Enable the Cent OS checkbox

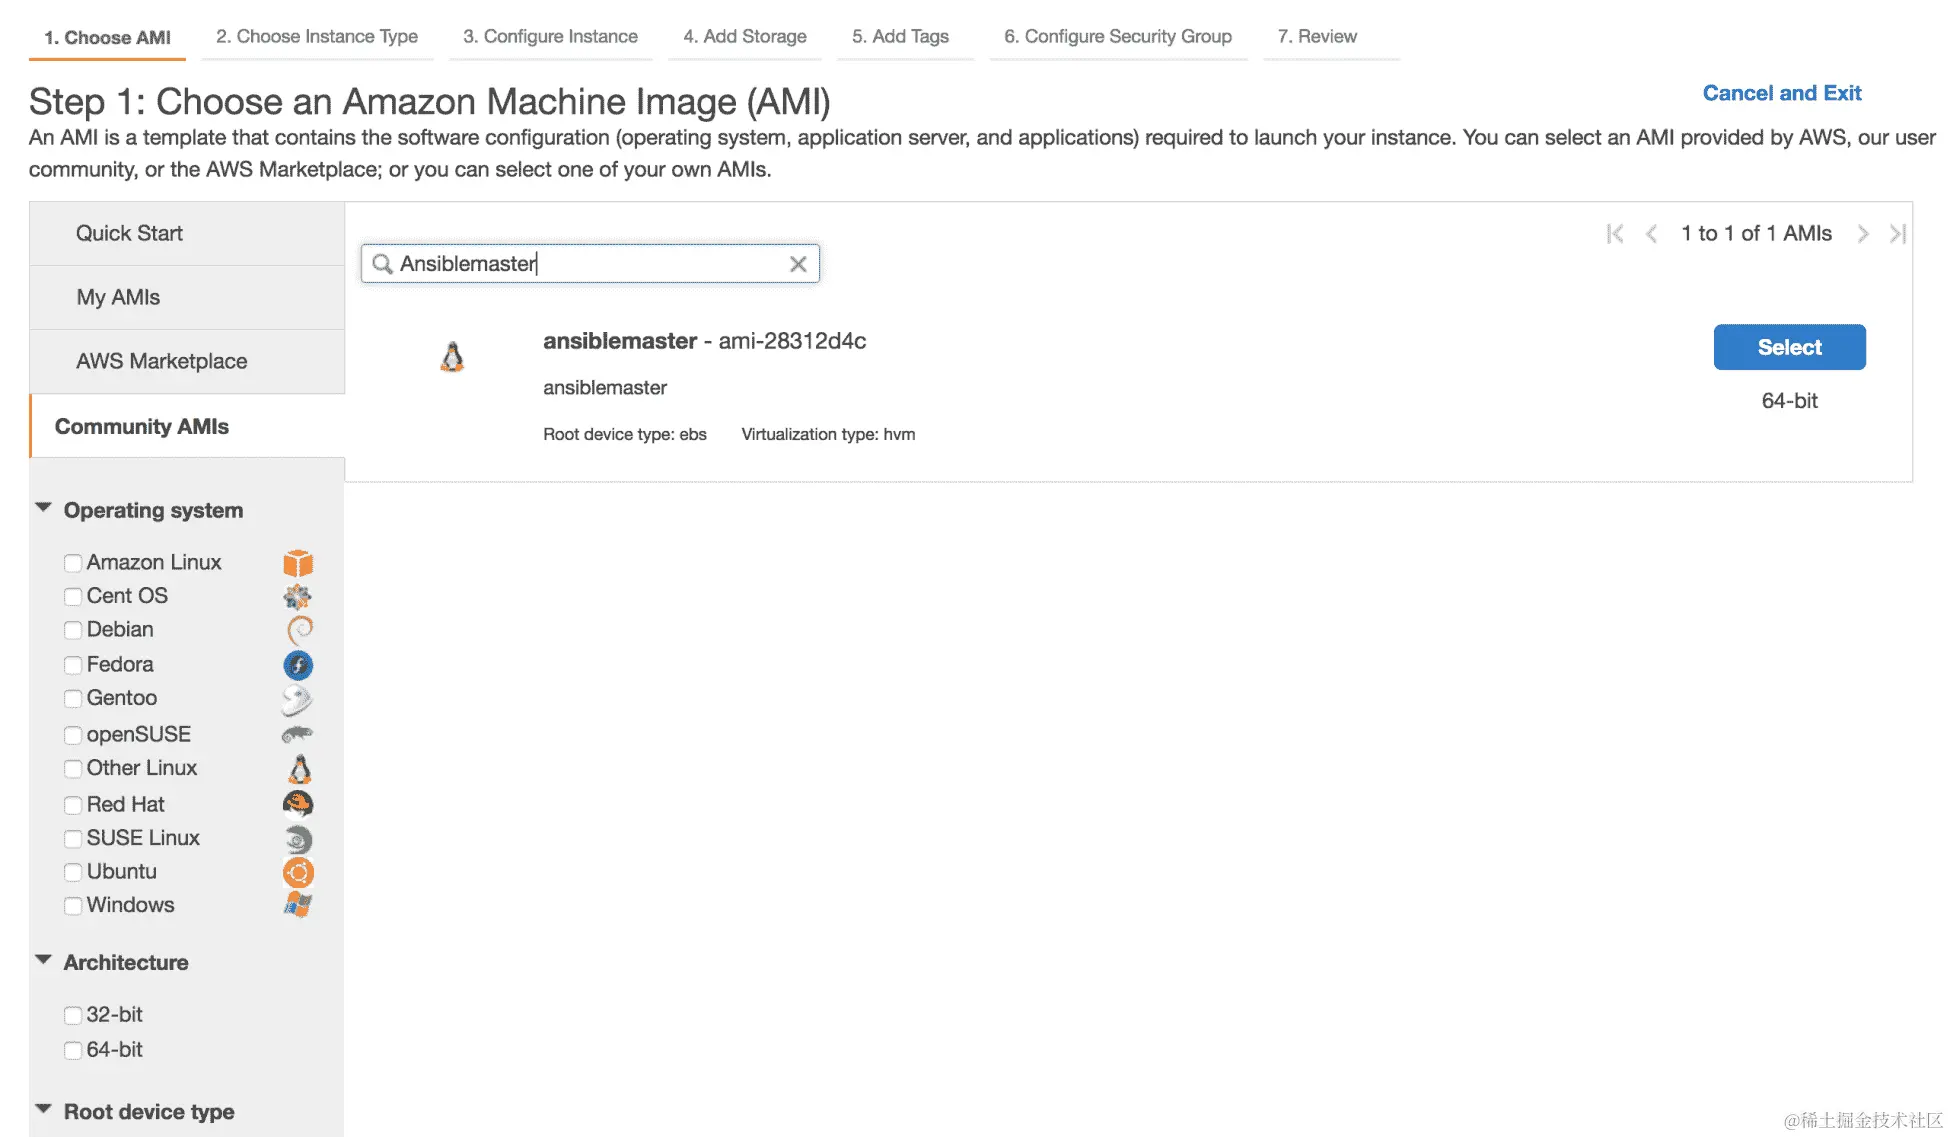[x=73, y=597]
